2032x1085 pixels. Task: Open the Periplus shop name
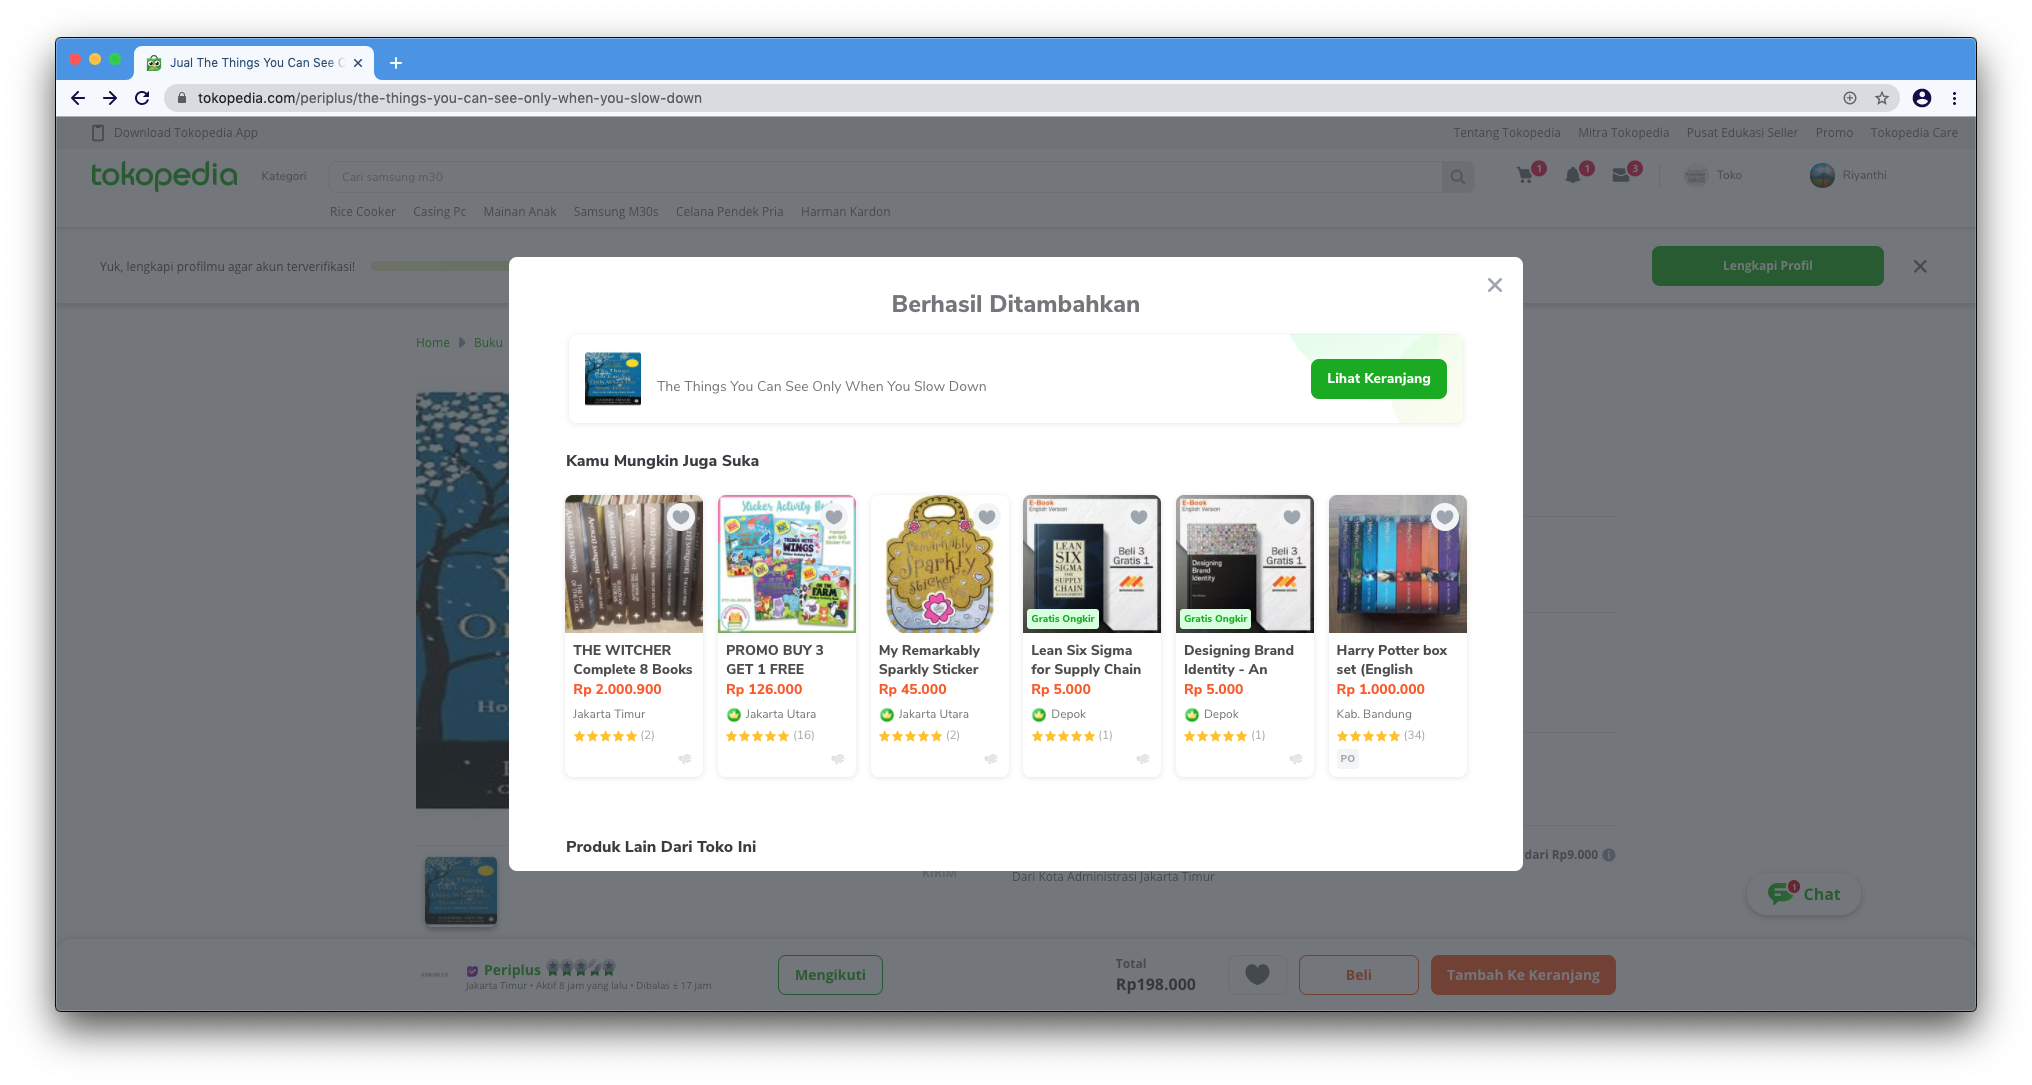click(512, 970)
